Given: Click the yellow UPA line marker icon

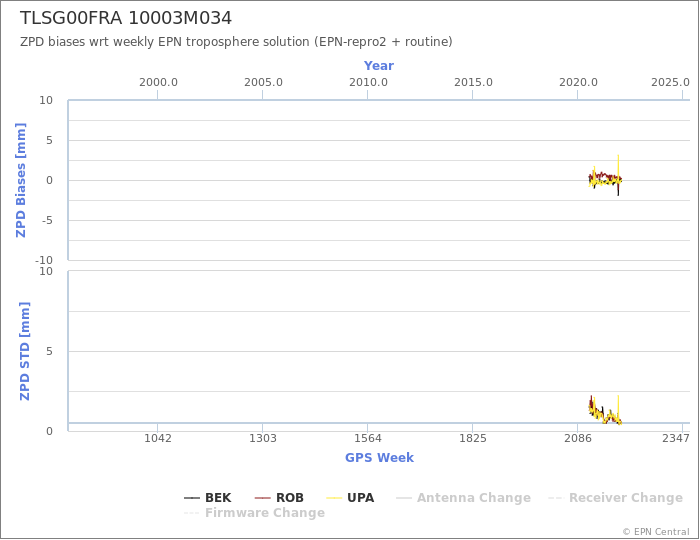Looking at the screenshot, I should [334, 498].
